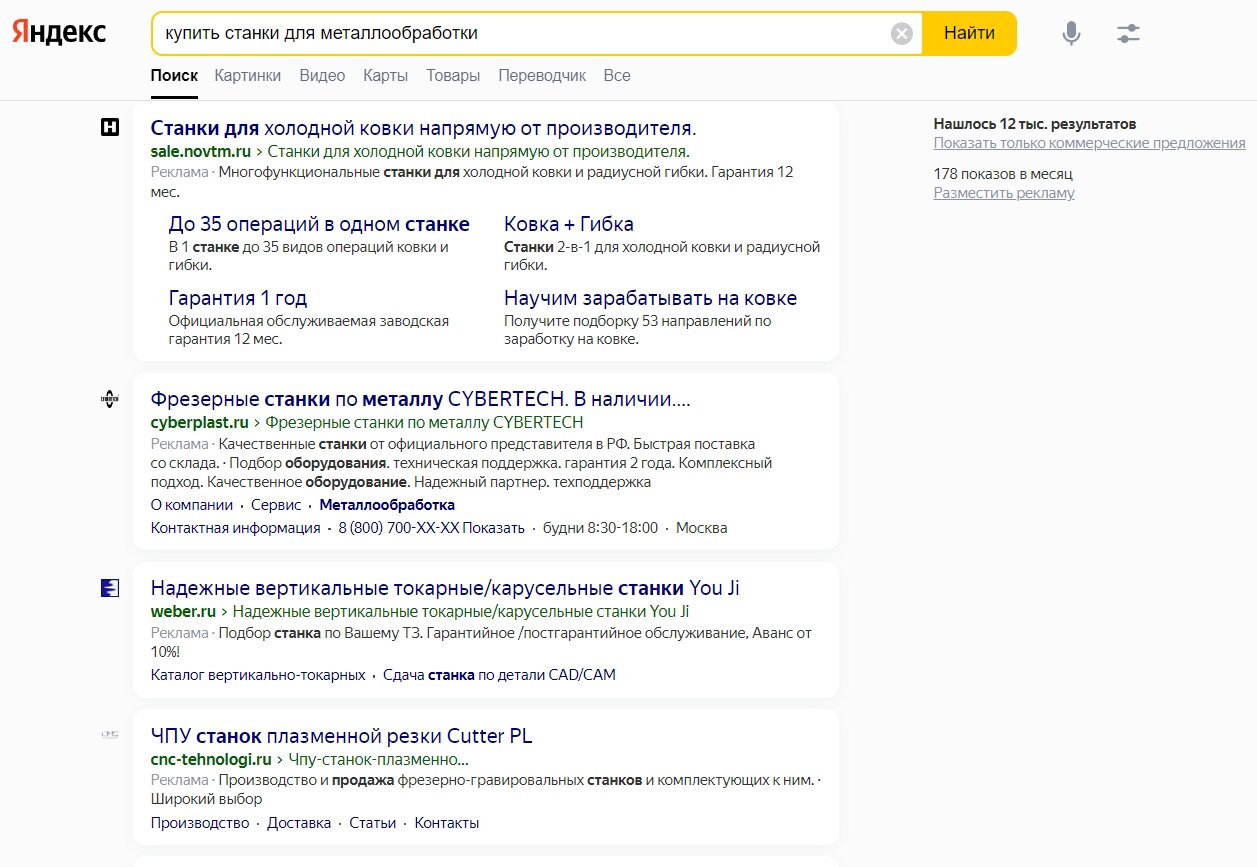
Task: Open result 'Станки для холодной ковки напрямую от производителя'
Action: coord(423,128)
